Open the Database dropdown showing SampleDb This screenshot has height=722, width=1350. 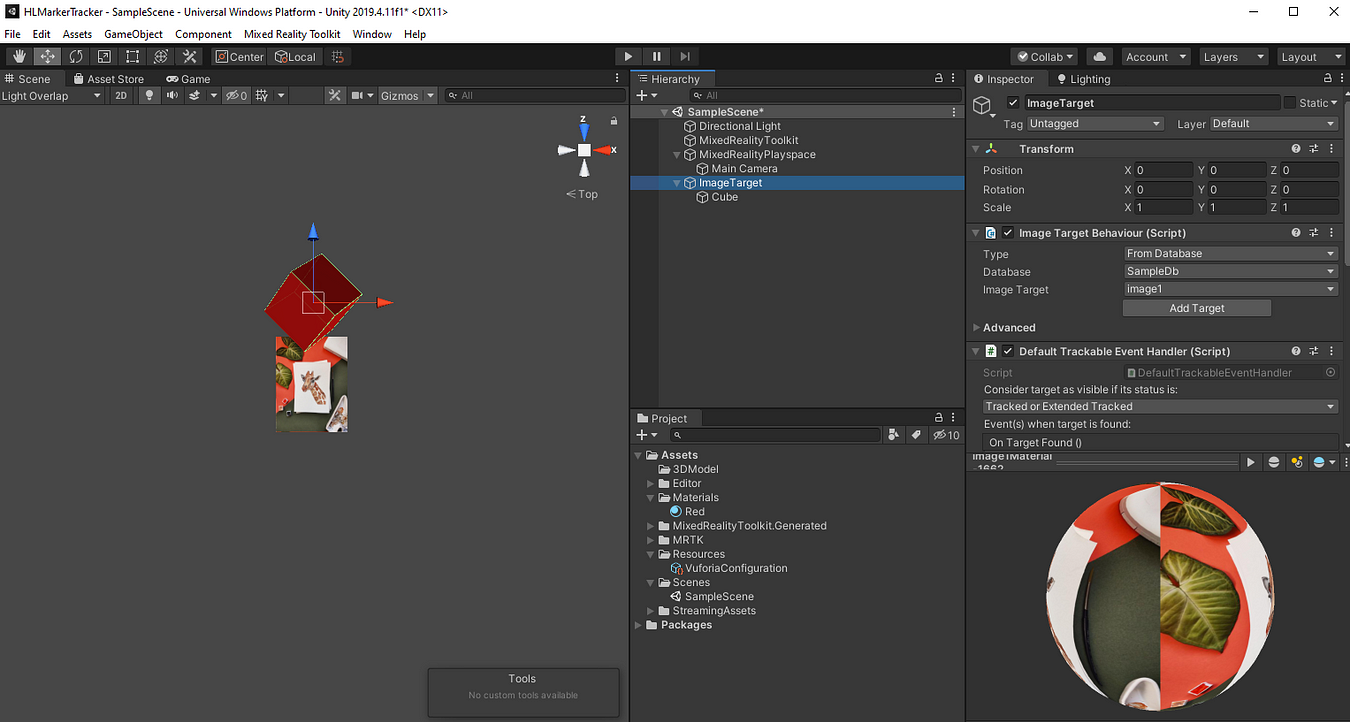pyautogui.click(x=1229, y=271)
